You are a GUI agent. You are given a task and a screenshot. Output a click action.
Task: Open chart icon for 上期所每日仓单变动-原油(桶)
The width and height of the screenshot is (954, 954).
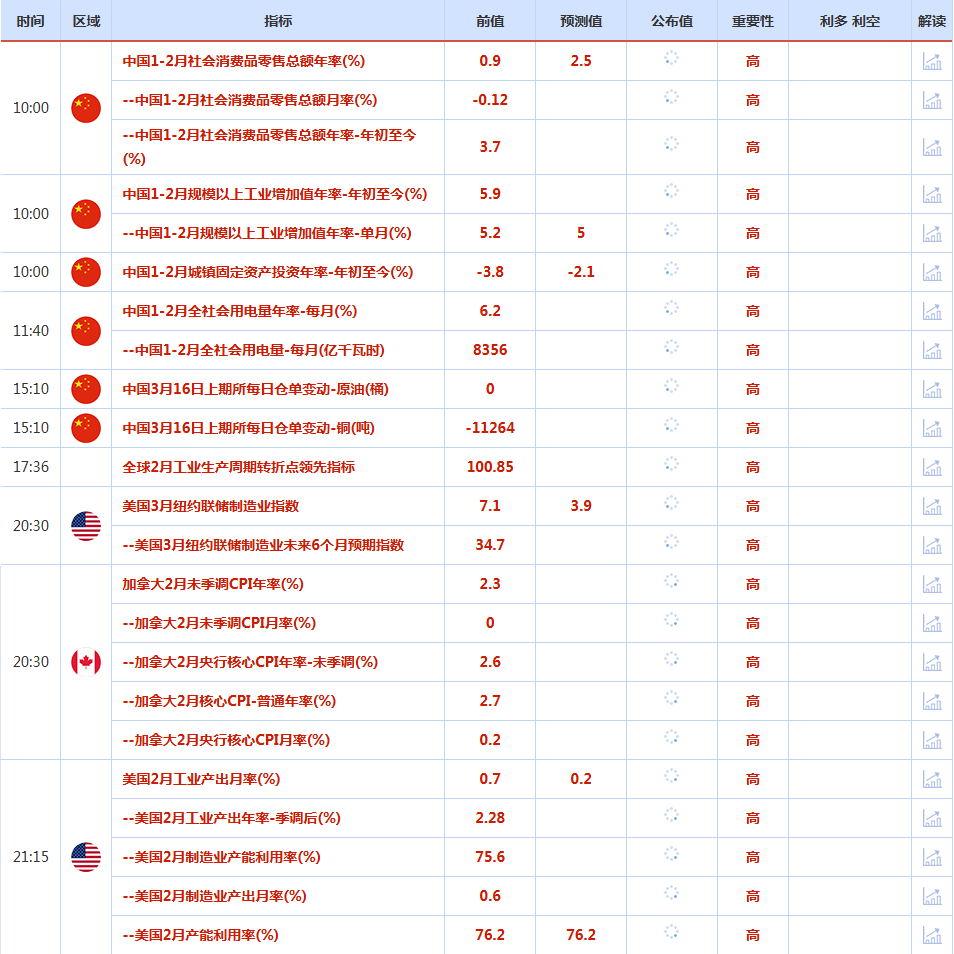[931, 389]
